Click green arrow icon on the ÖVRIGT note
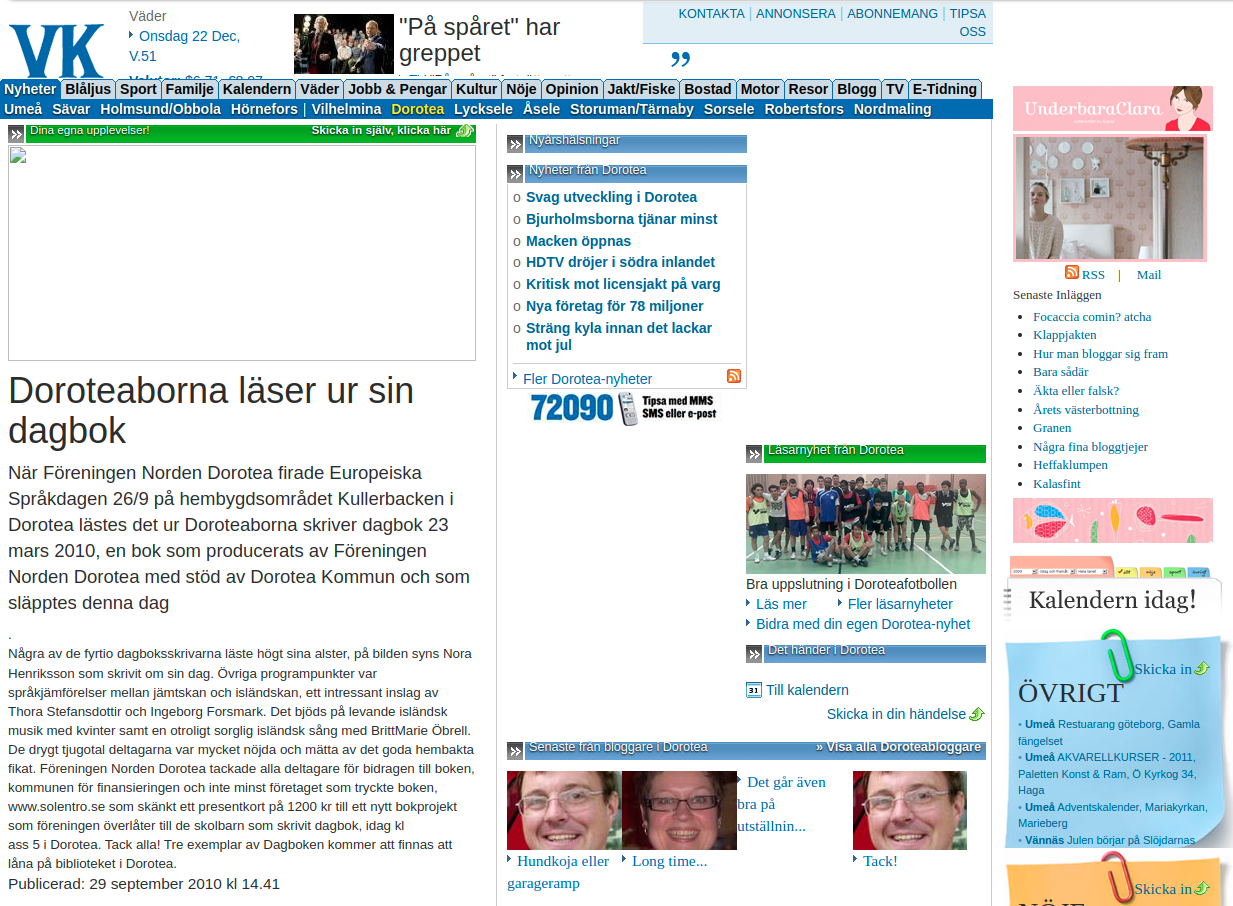Screen dimensions: 1233x906 pyautogui.click(x=1201, y=668)
